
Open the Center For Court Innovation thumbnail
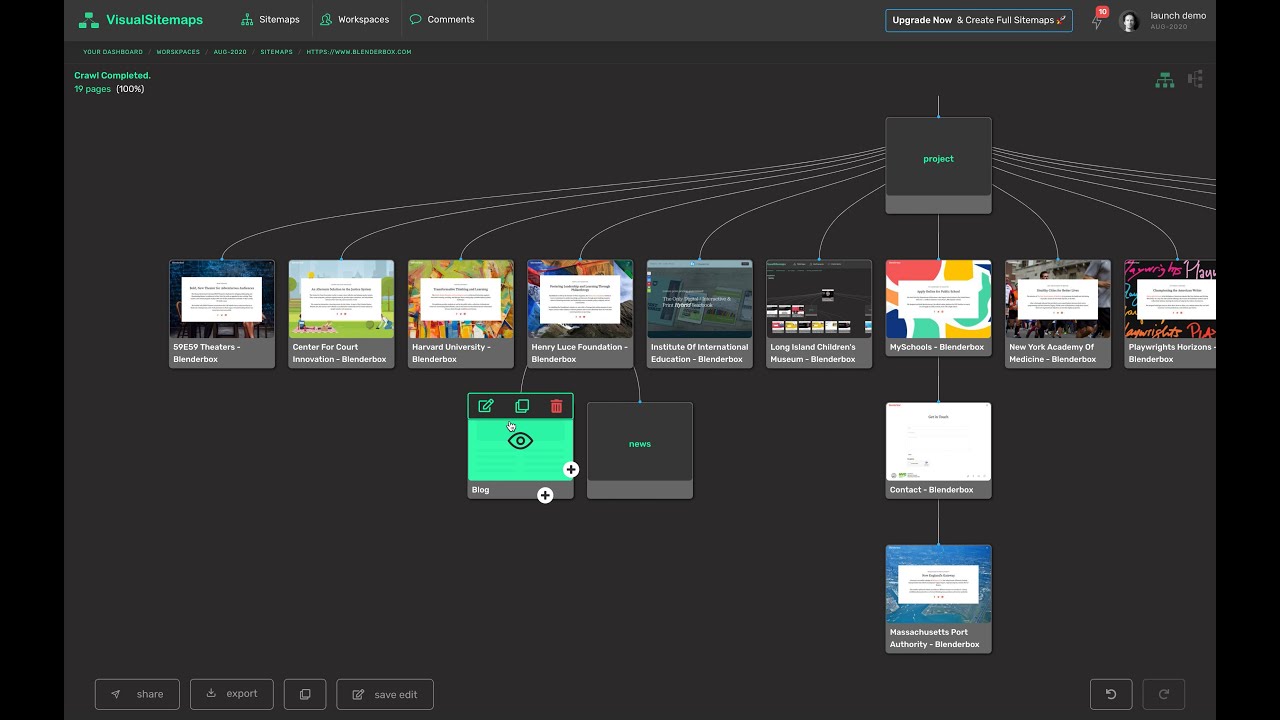click(341, 299)
